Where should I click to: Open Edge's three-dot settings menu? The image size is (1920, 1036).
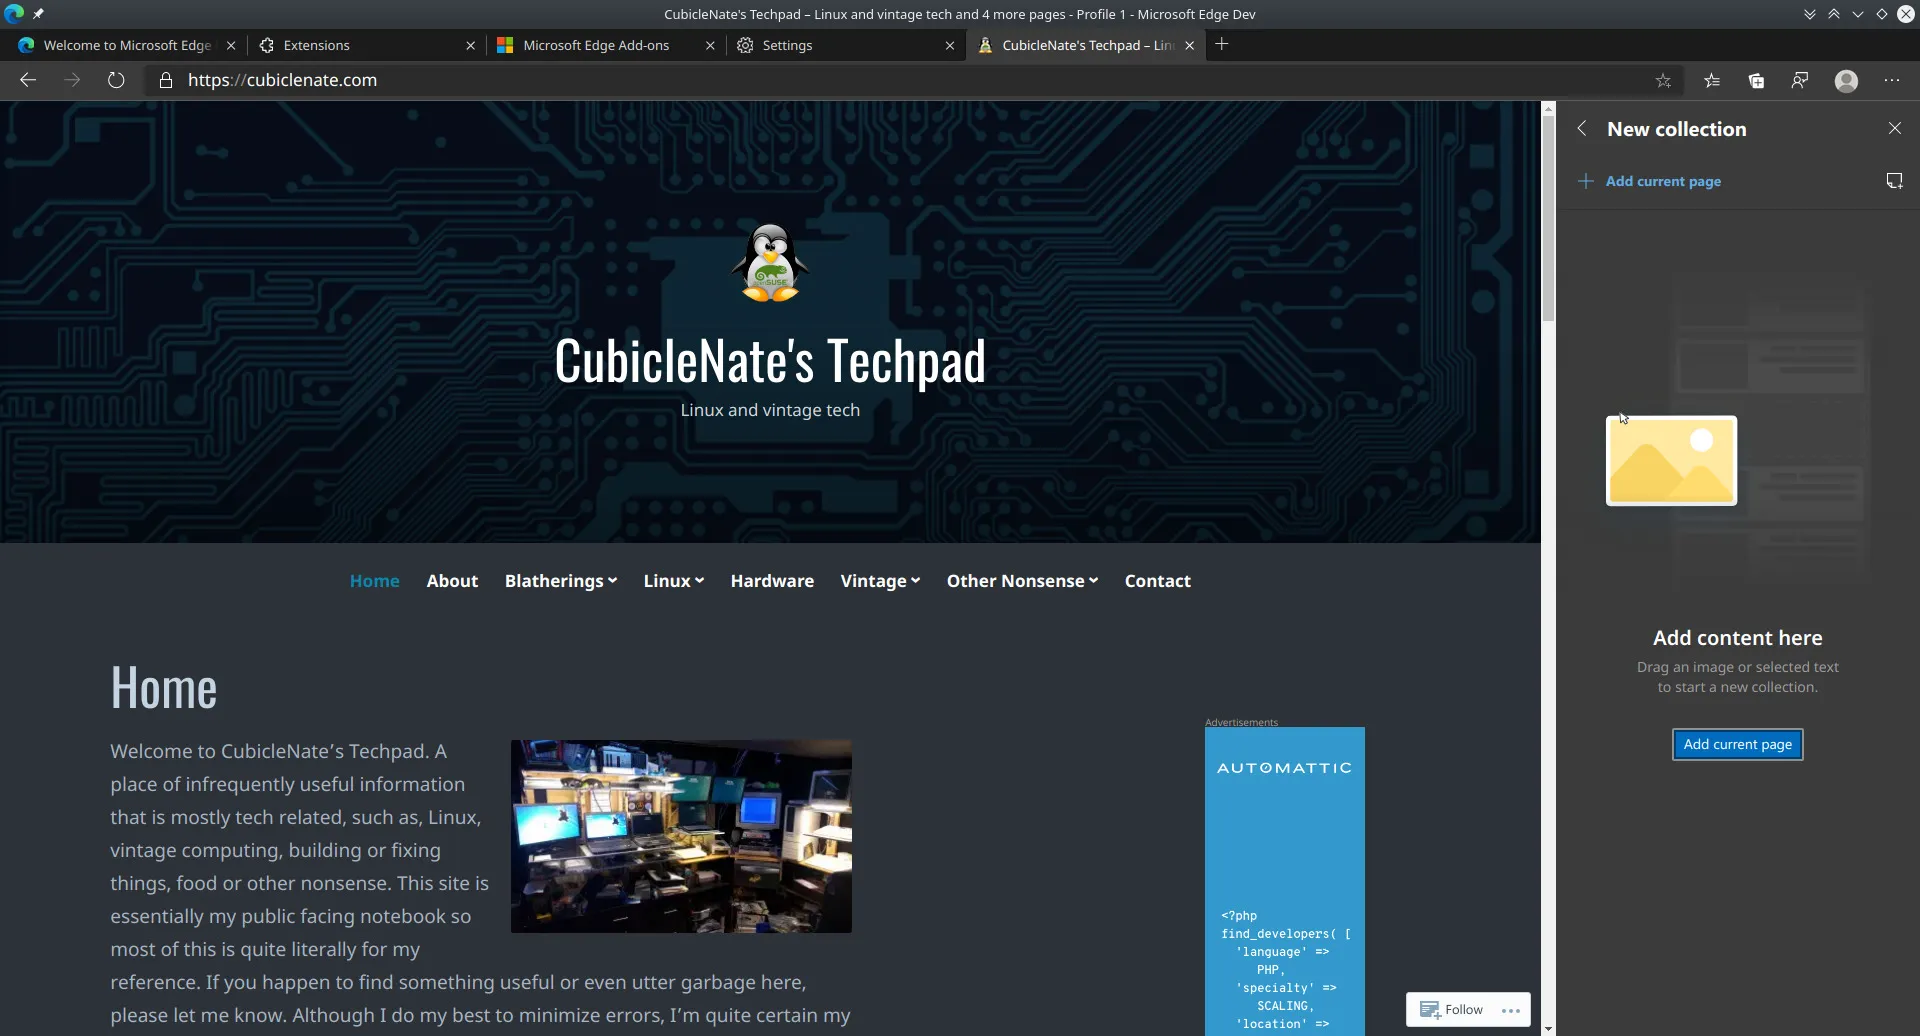point(1892,81)
